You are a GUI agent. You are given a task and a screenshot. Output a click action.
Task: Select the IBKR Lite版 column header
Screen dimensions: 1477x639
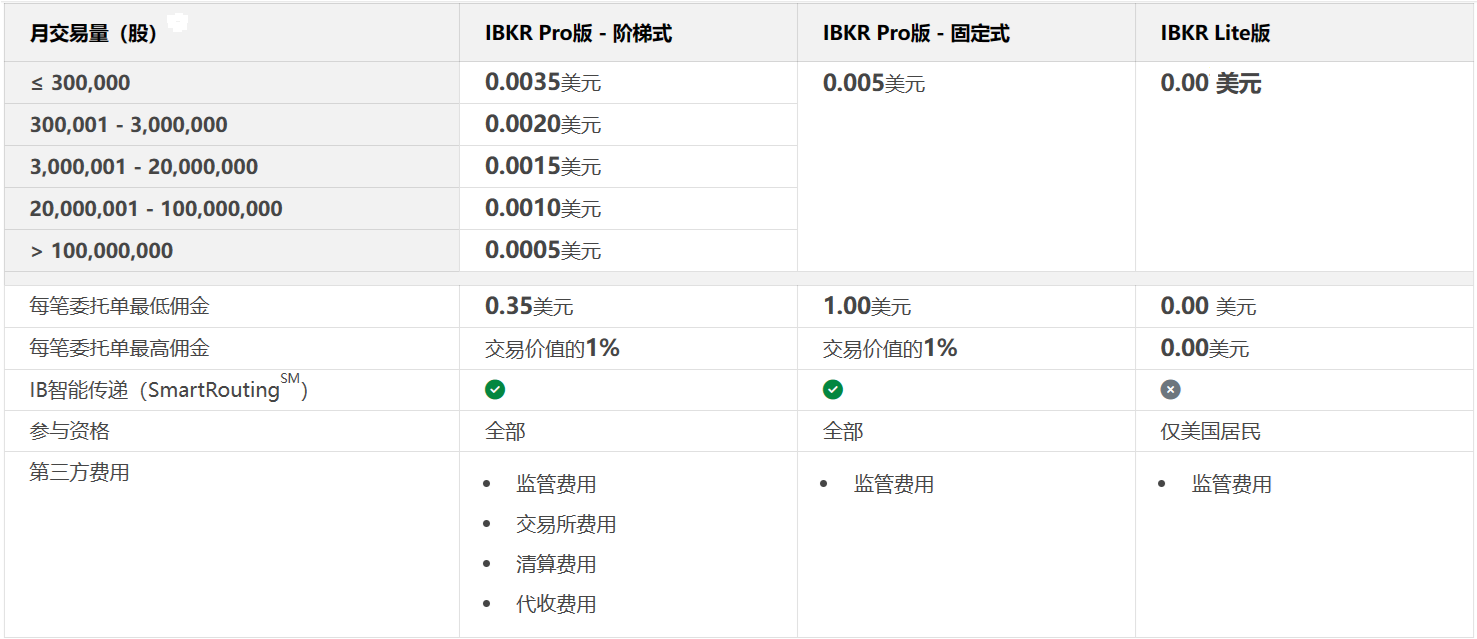(x=1304, y=33)
